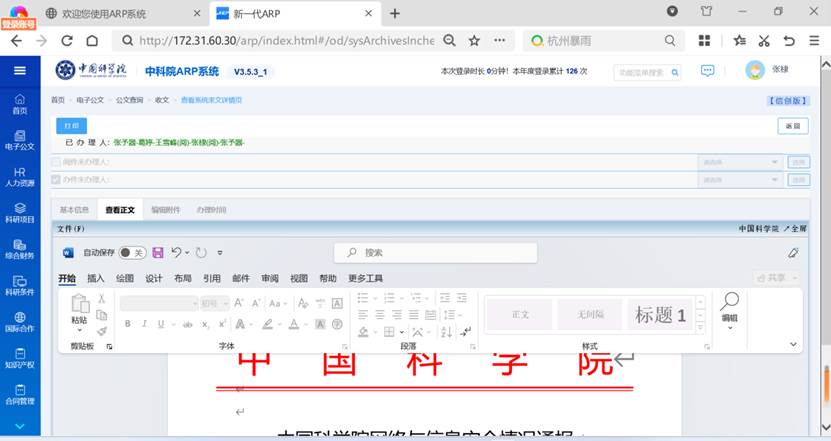
Task: Open 综合财务 in the left sidebar
Action: (19, 250)
